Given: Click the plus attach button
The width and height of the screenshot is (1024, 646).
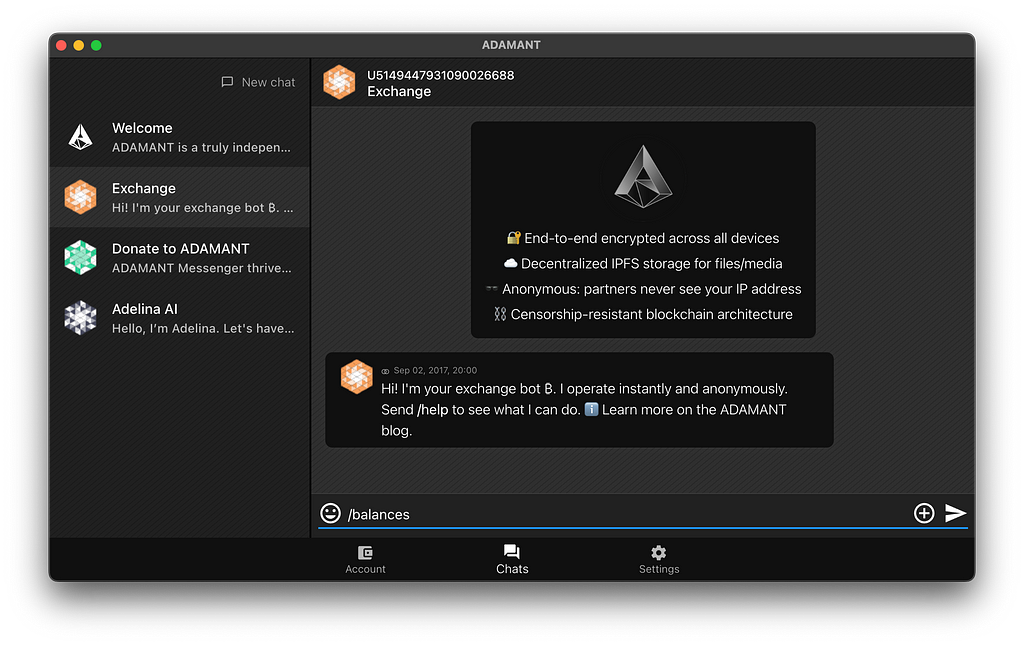Looking at the screenshot, I should coord(923,513).
